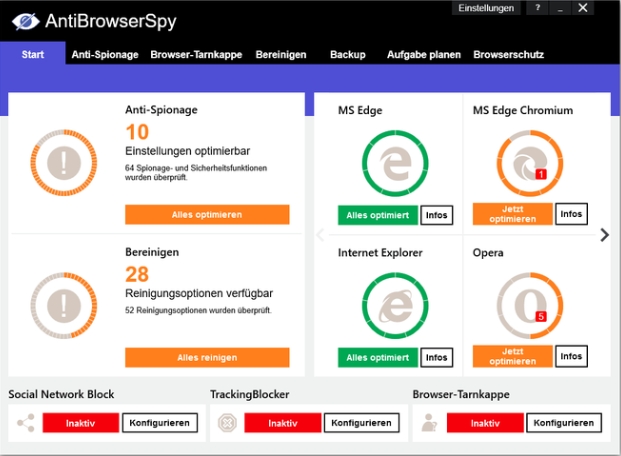
Task: Toggle Social Network Block Inaktiv status
Action: point(81,423)
